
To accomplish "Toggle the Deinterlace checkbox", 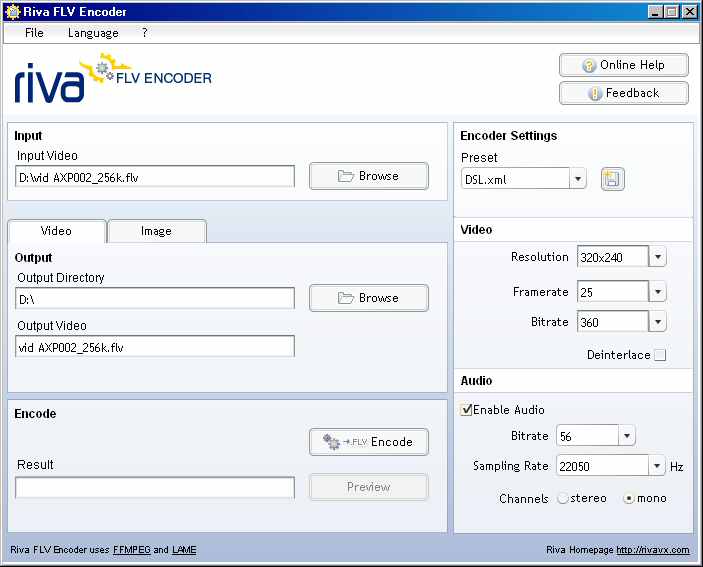I will point(660,355).
